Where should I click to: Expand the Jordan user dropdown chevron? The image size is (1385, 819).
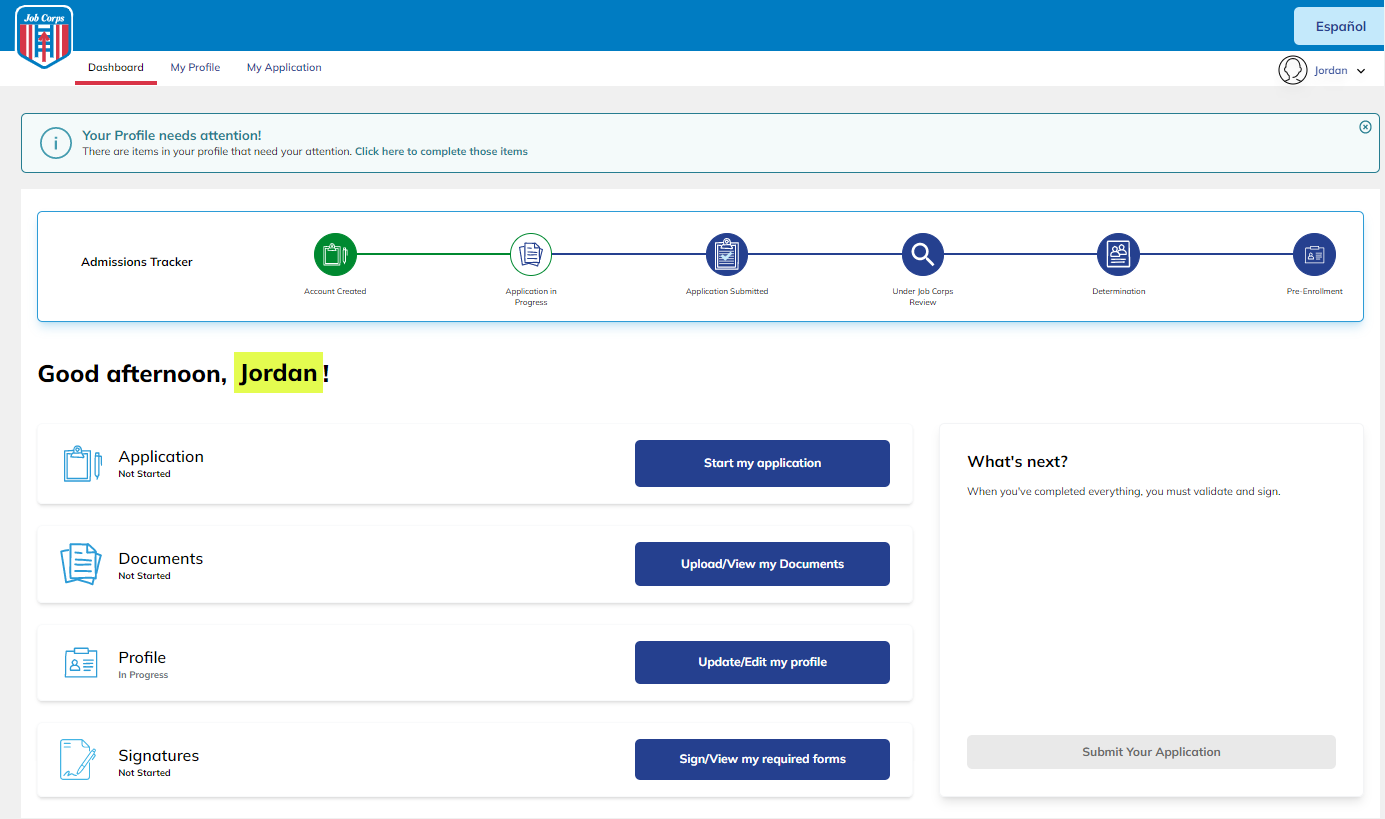pyautogui.click(x=1361, y=71)
